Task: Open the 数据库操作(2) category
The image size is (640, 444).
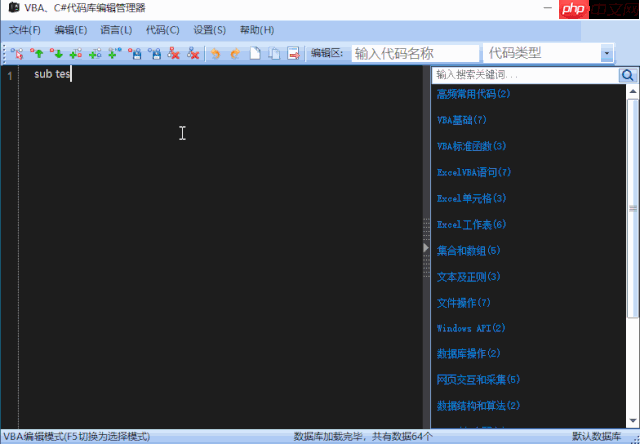Action: (x=469, y=353)
